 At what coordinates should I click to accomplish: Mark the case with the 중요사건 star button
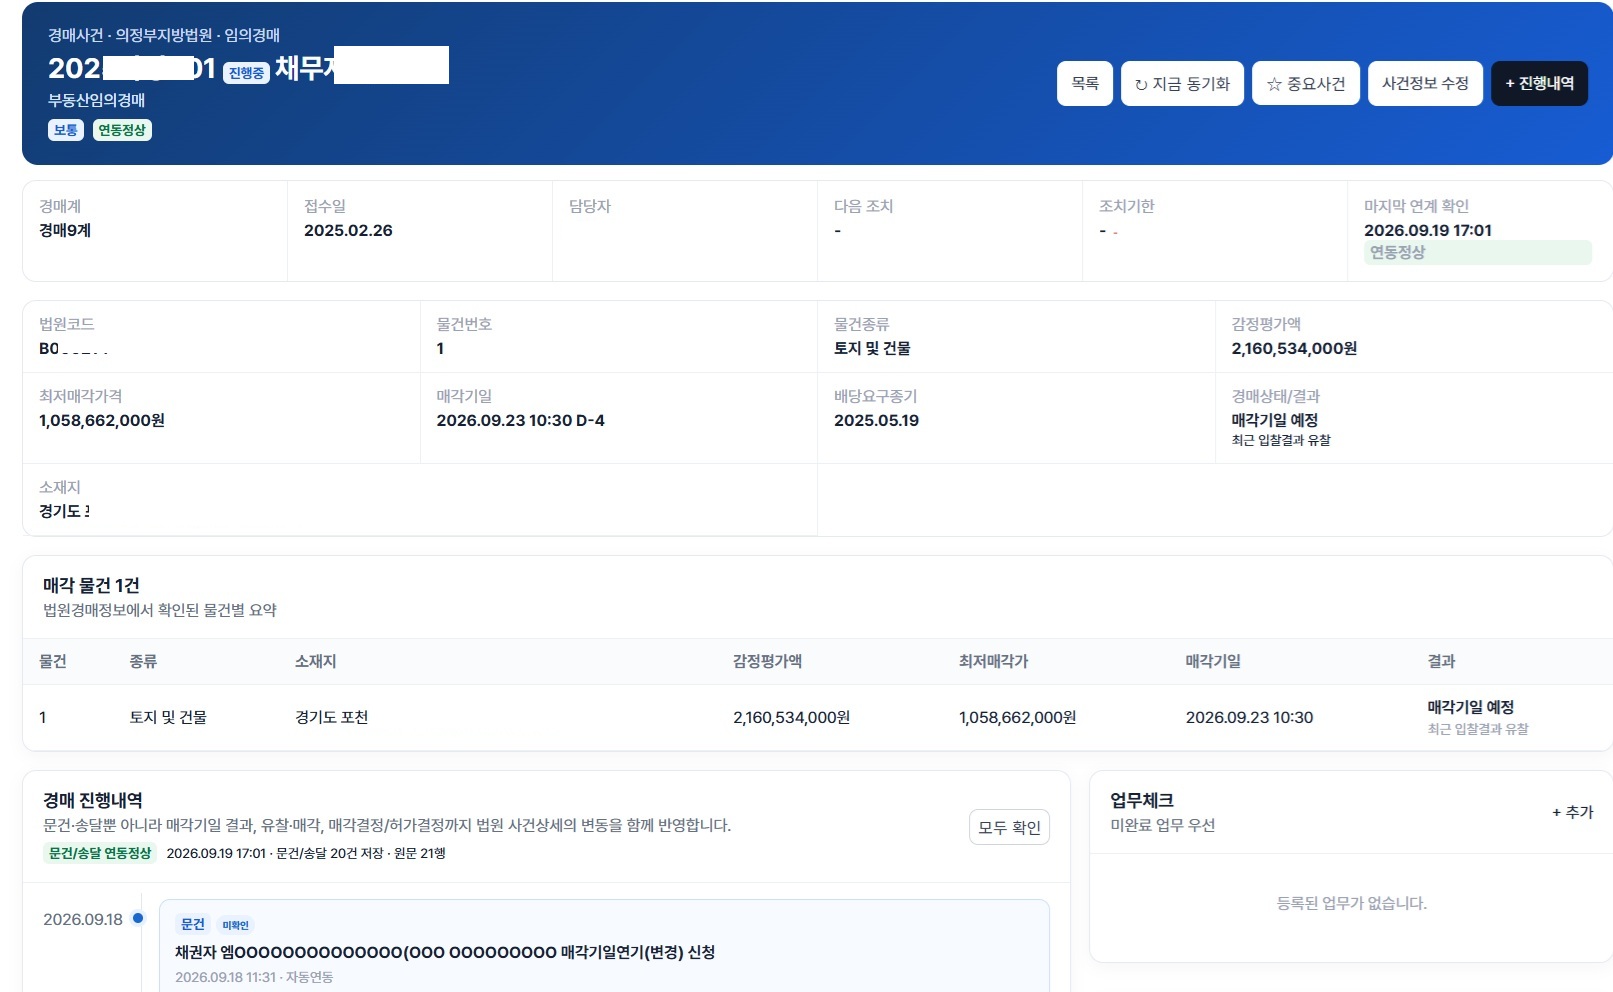pyautogui.click(x=1306, y=84)
